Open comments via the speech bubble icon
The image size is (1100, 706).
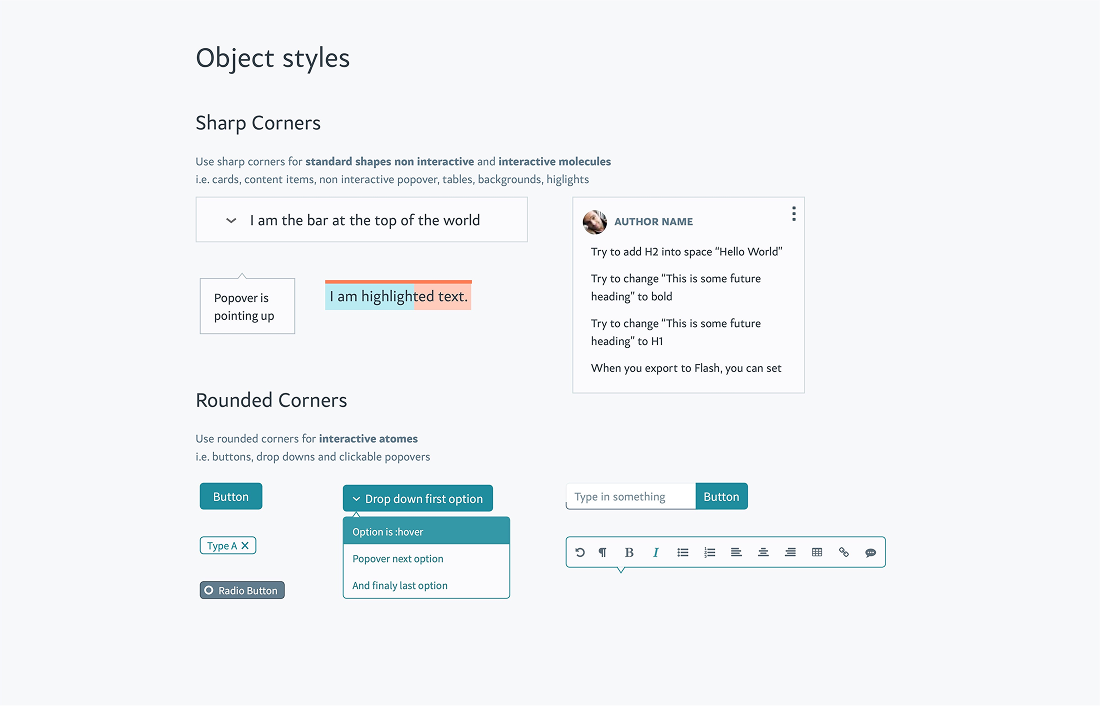(870, 552)
